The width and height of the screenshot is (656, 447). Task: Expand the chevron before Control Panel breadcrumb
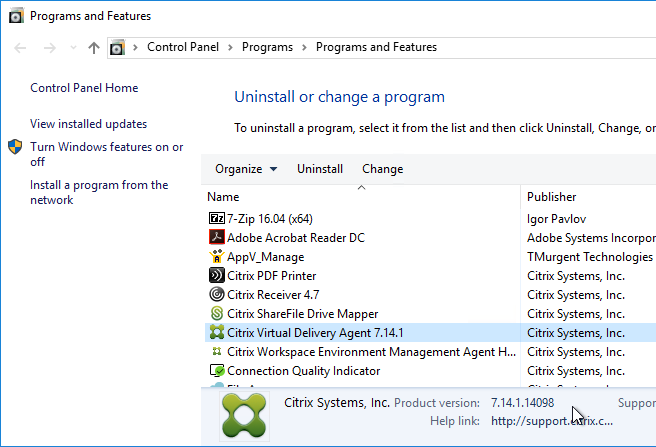tap(135, 47)
